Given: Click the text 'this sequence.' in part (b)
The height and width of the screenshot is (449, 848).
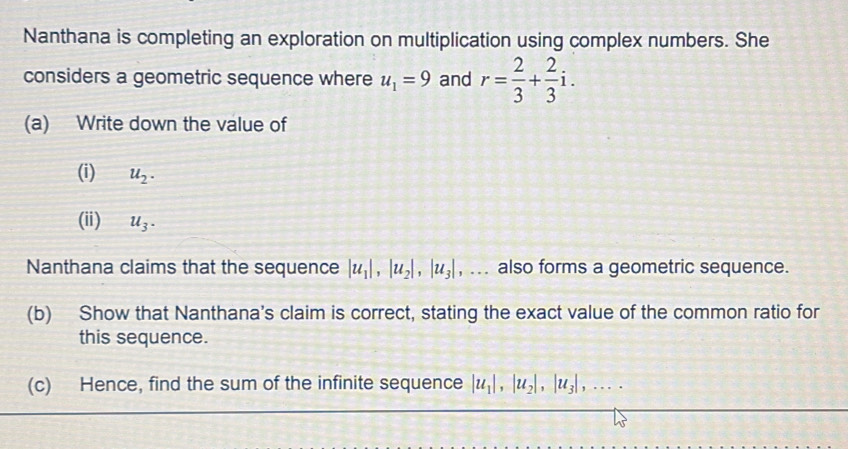Looking at the screenshot, I should (144, 337).
